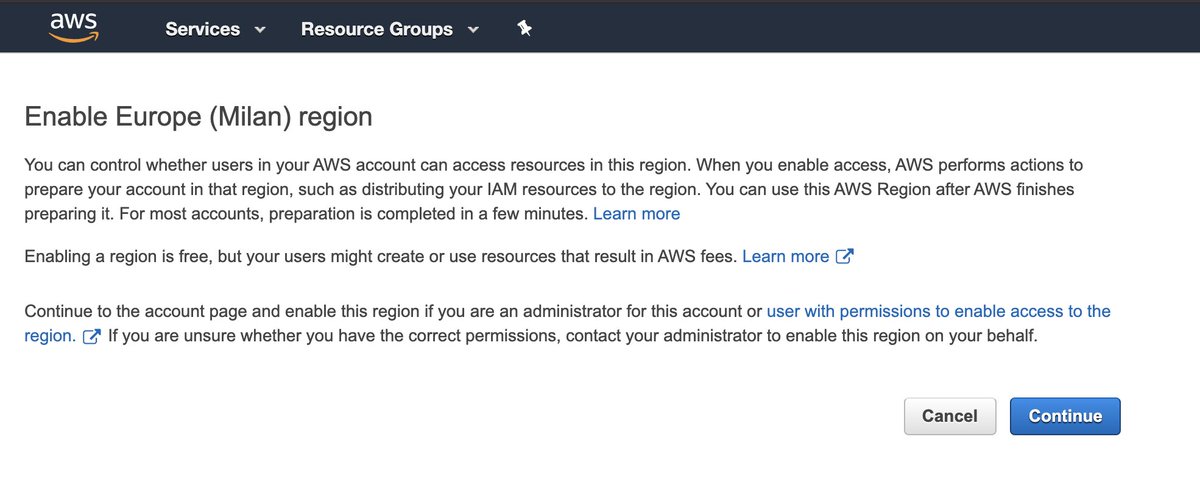The height and width of the screenshot is (484, 1200).
Task: Click the pushpin shortcut icon in navbar
Action: pyautogui.click(x=525, y=28)
